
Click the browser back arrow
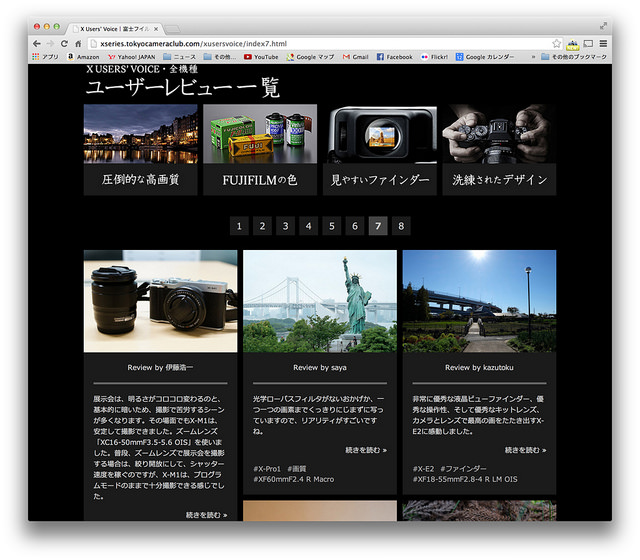pyautogui.click(x=37, y=44)
